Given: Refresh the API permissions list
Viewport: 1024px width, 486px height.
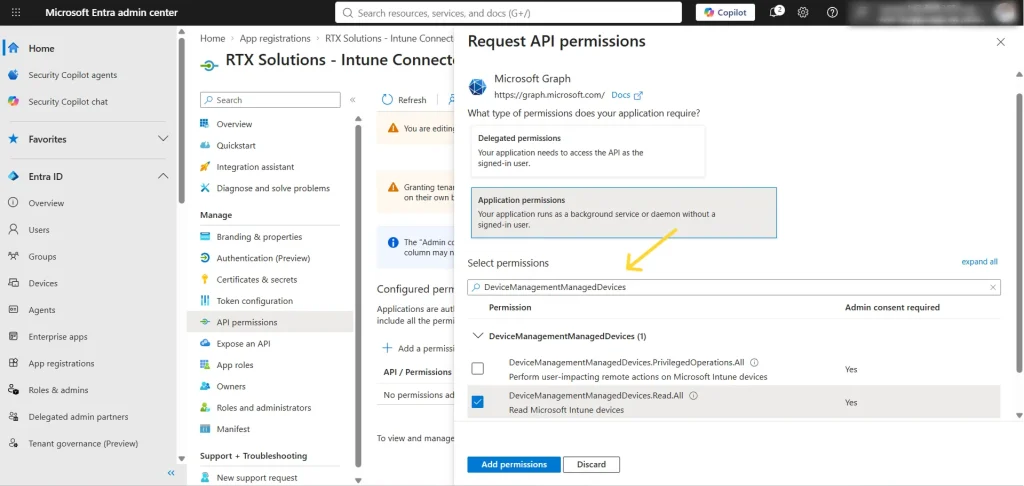Looking at the screenshot, I should coord(404,100).
